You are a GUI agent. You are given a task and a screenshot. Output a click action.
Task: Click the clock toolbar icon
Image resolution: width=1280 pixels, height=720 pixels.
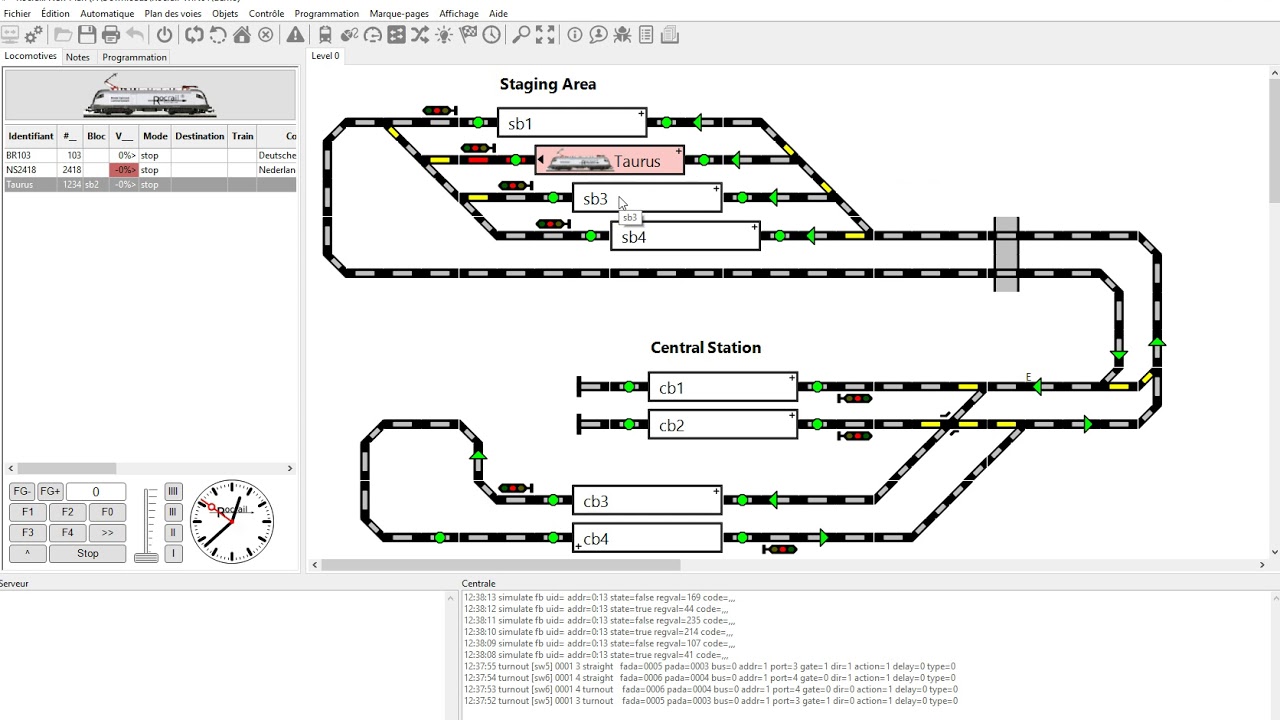492,35
